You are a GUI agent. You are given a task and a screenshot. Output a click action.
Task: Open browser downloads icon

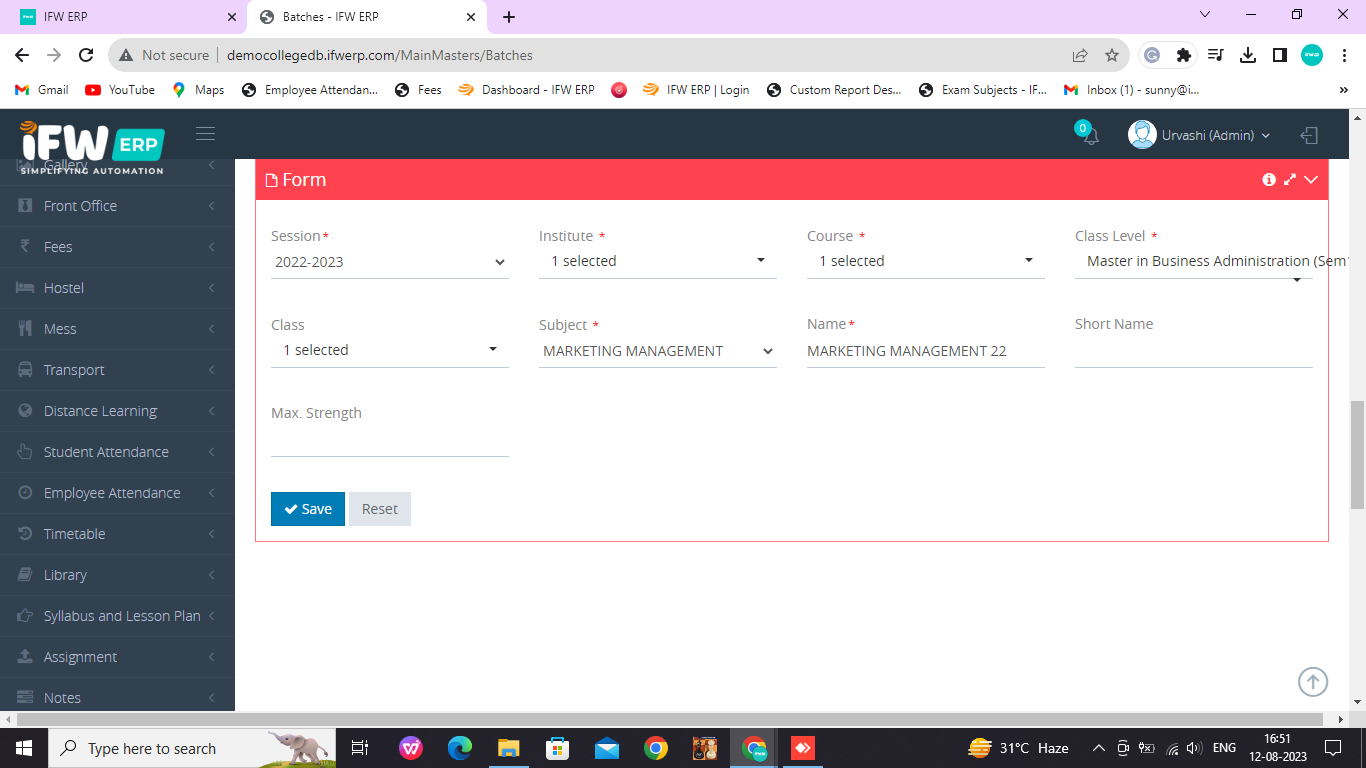coord(1248,55)
